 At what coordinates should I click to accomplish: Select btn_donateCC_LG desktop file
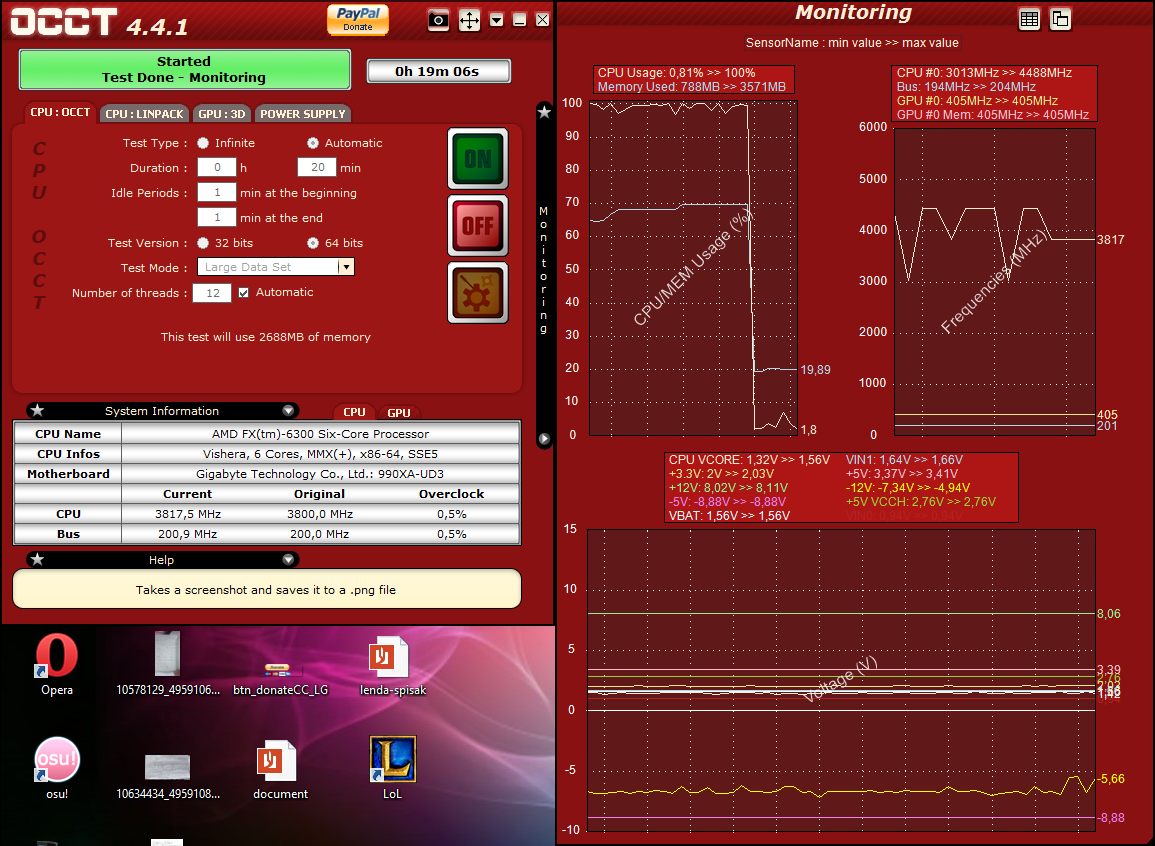coord(280,677)
